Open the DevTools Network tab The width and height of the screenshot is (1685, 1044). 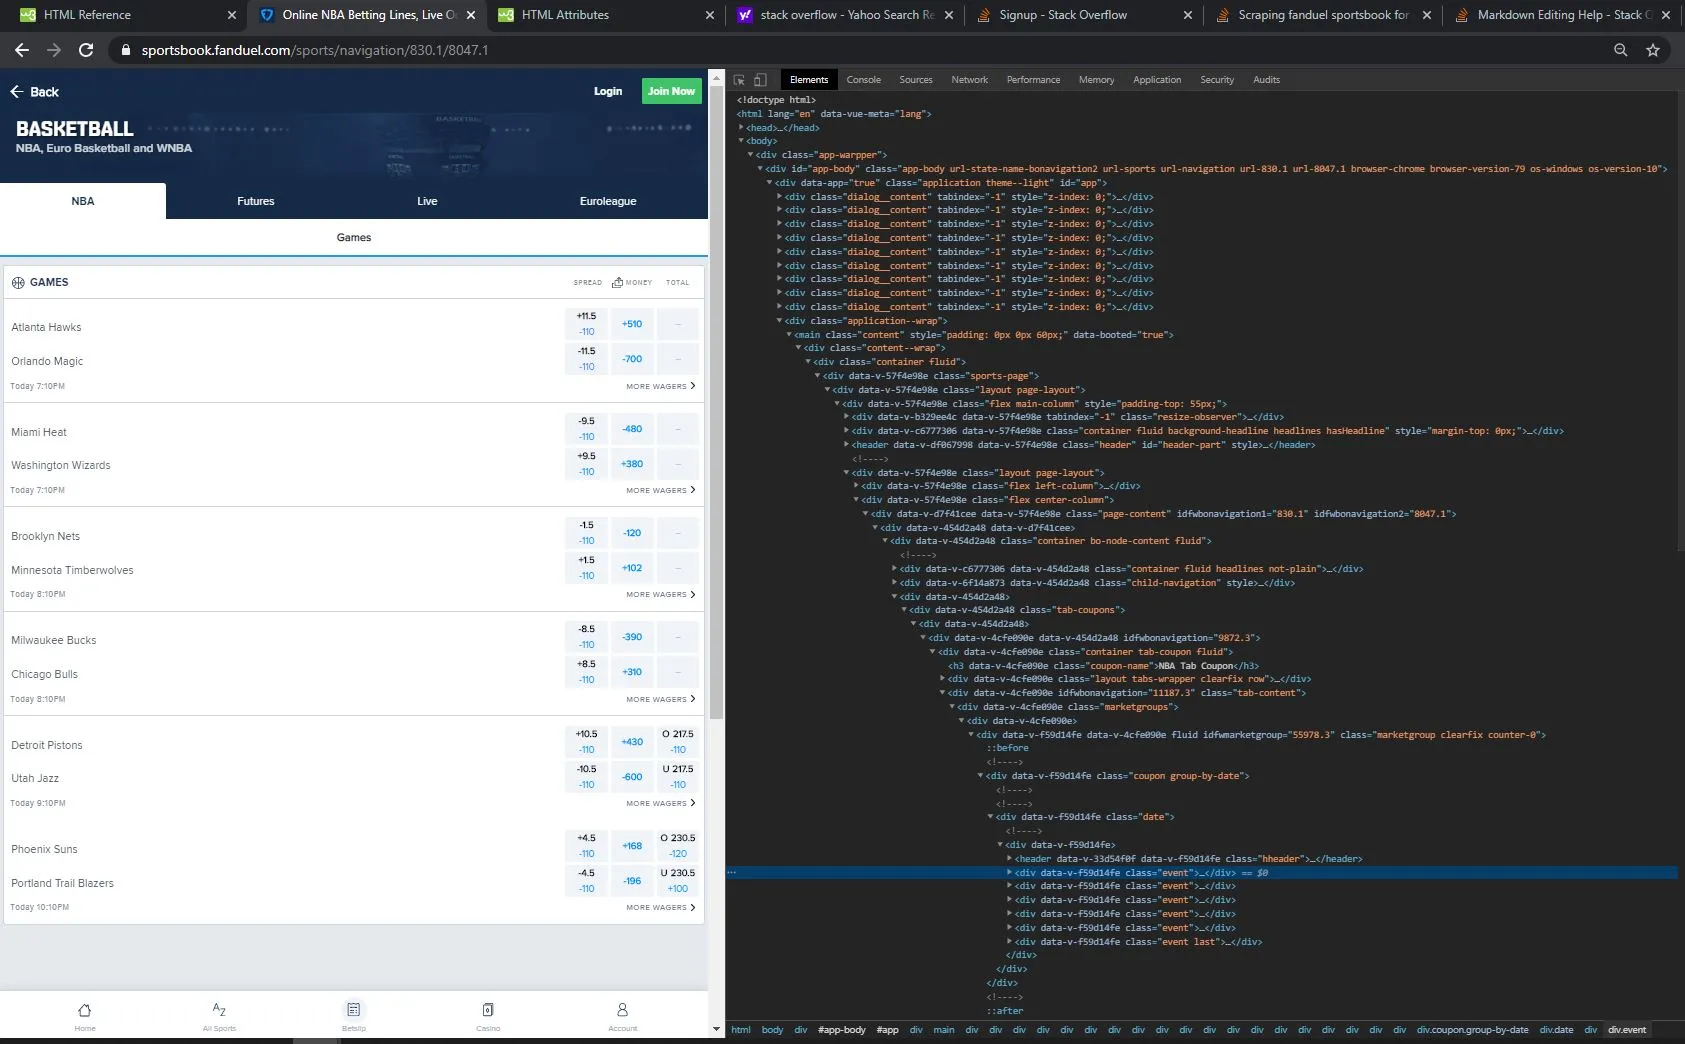(x=970, y=80)
